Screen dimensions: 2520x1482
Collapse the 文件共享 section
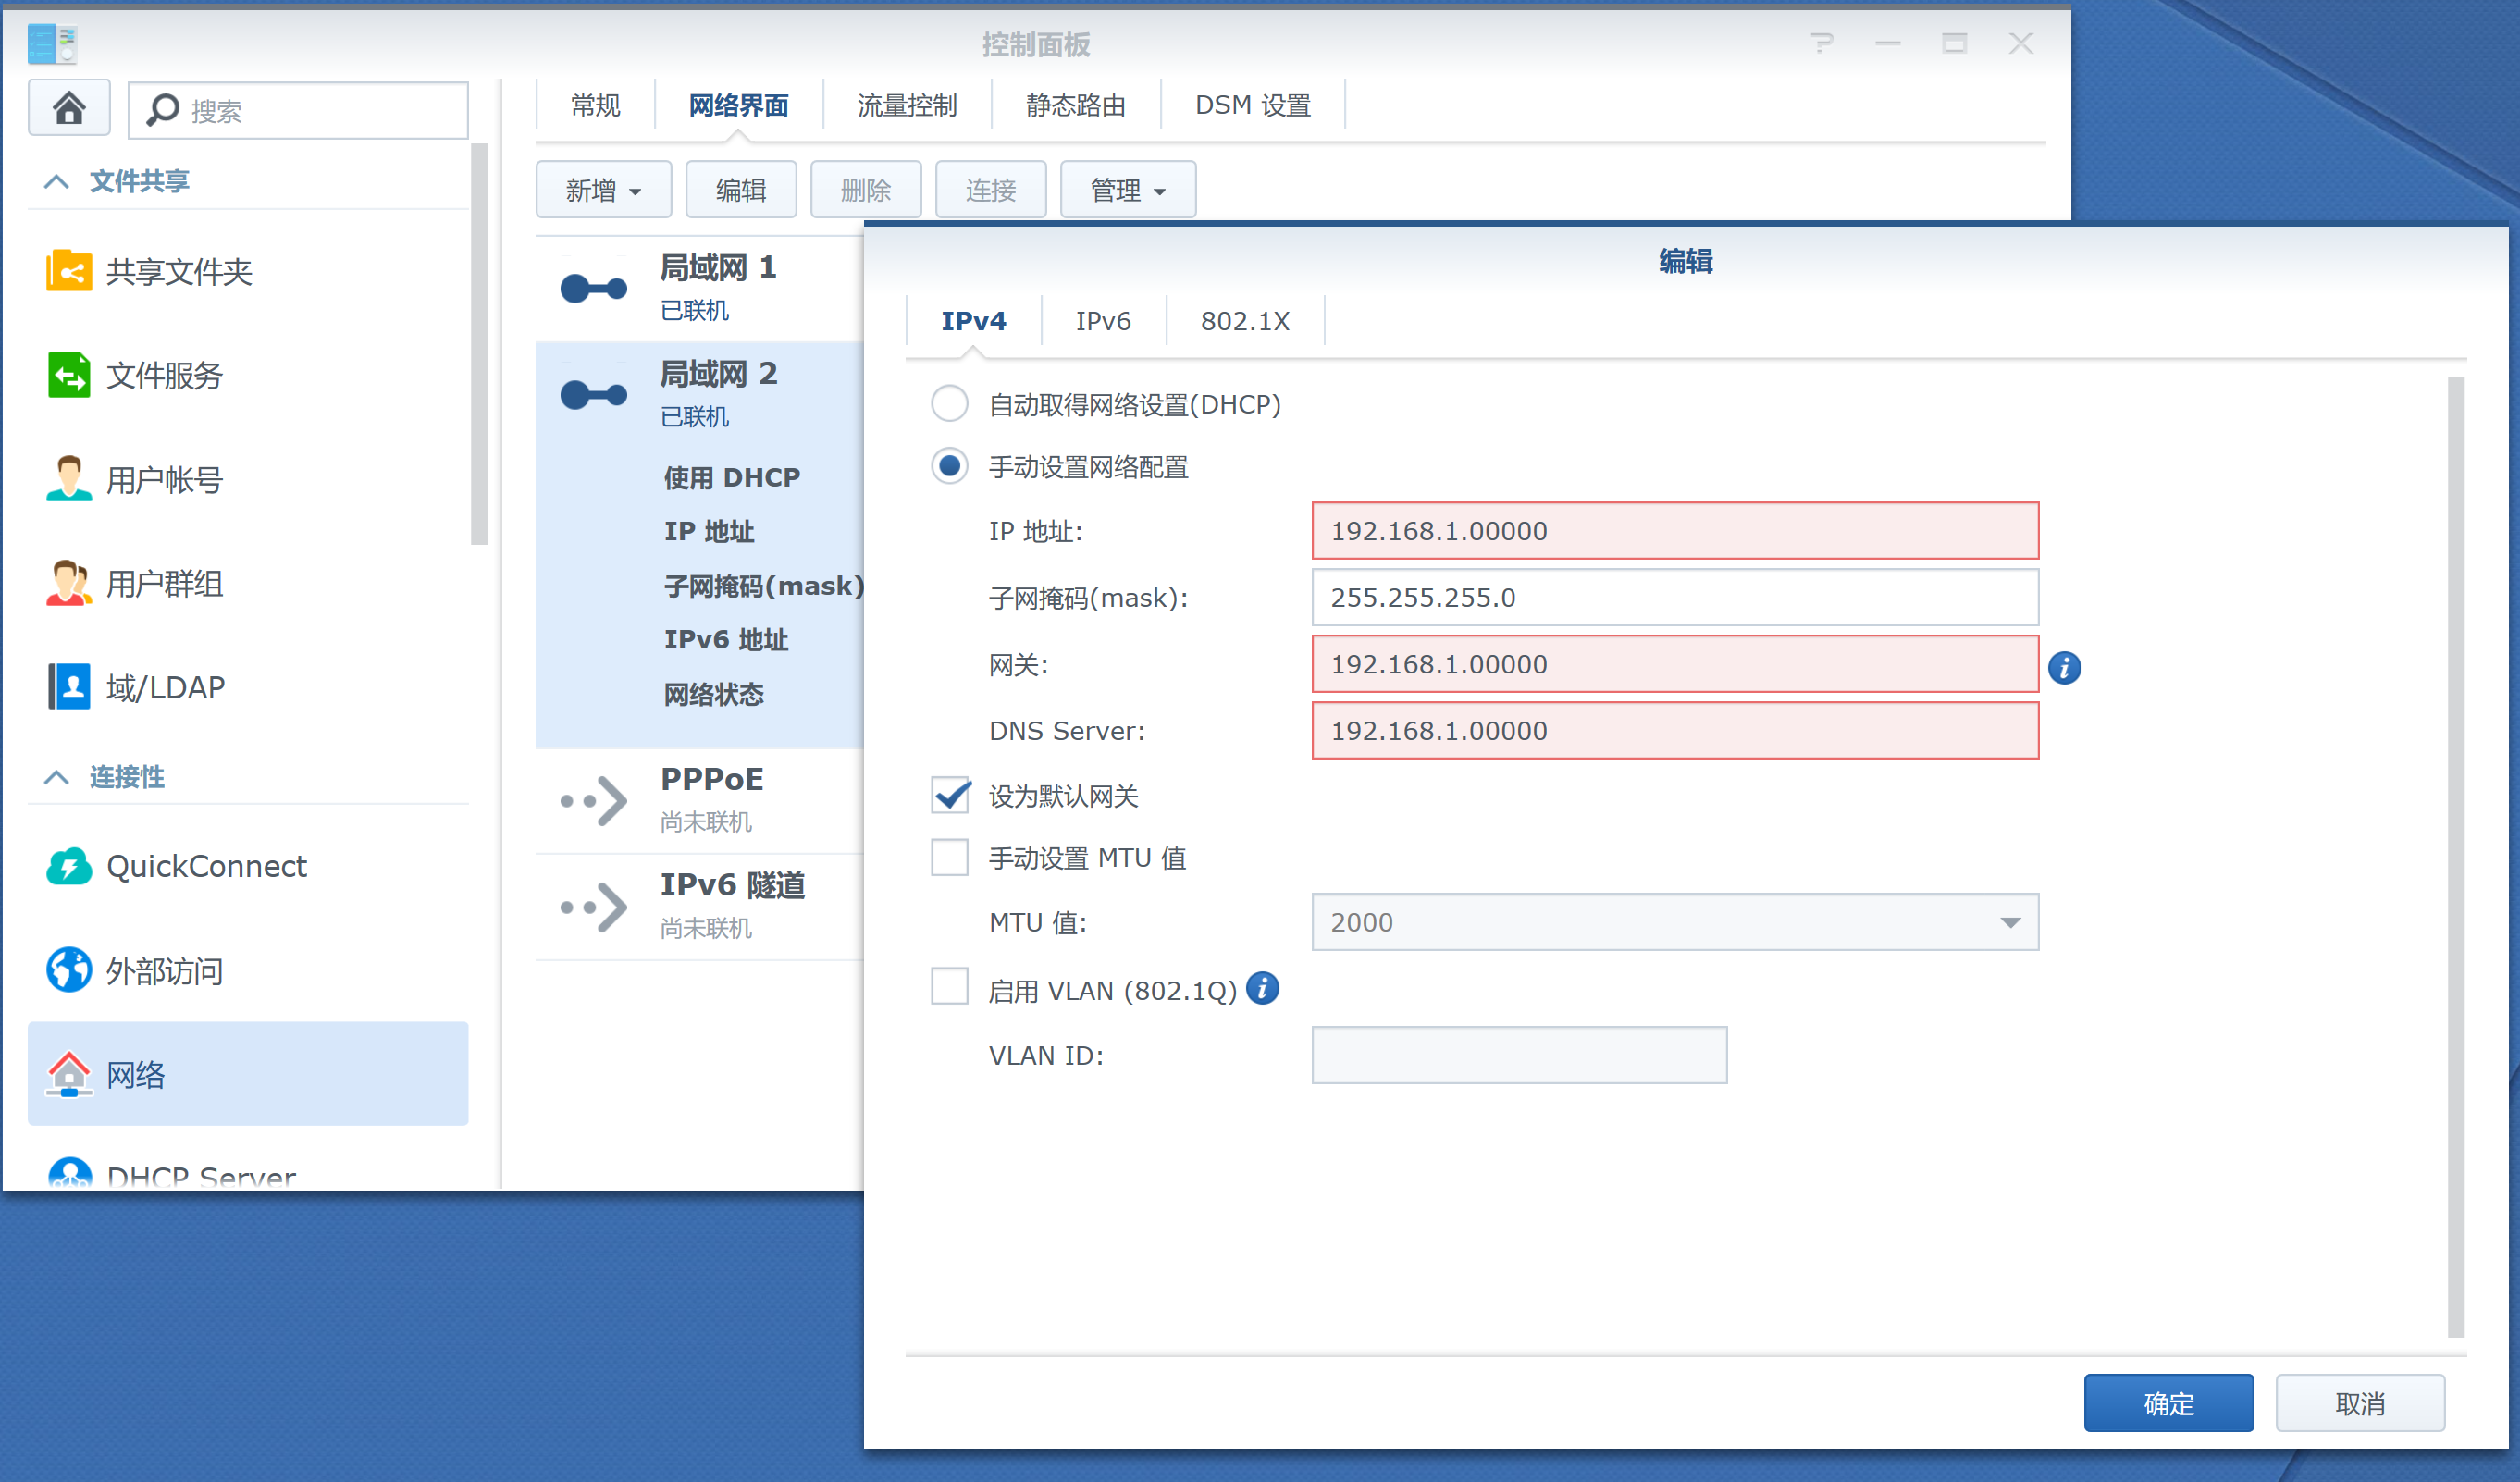57,181
